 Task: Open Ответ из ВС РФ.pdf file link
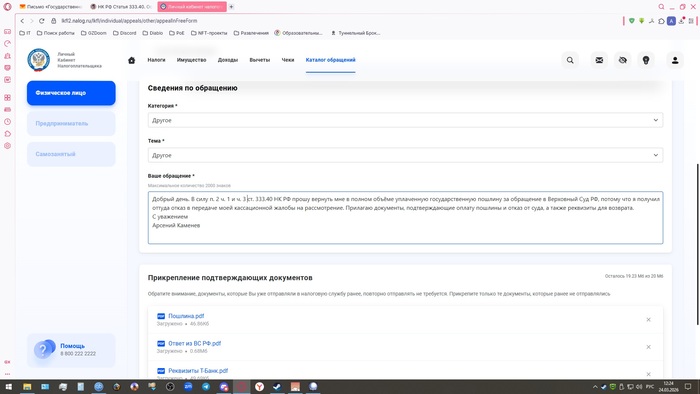coord(194,343)
